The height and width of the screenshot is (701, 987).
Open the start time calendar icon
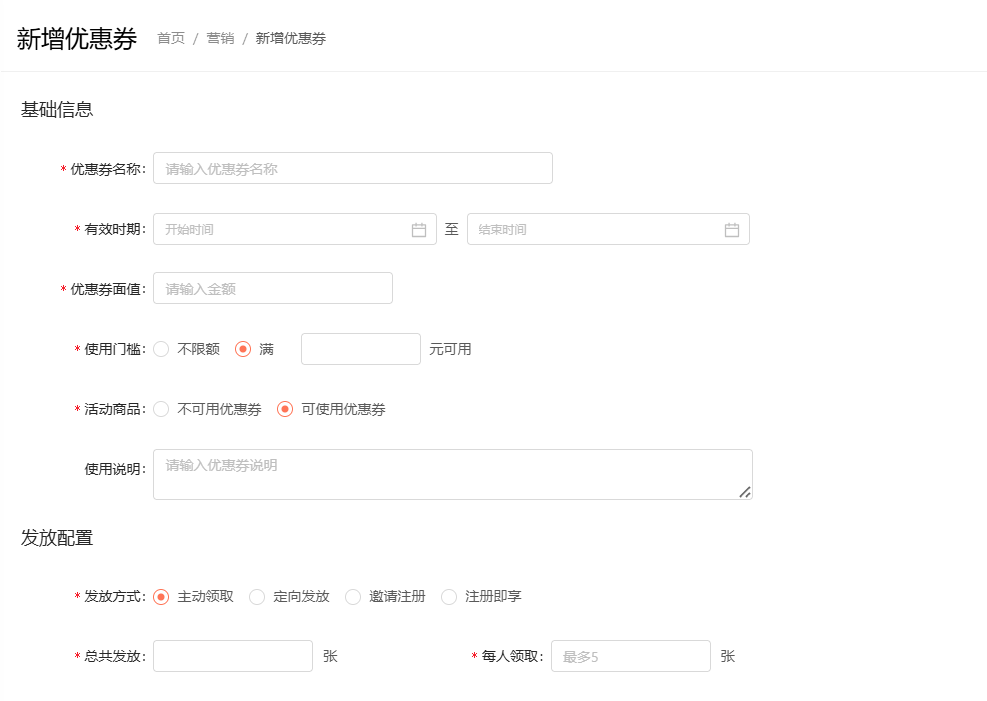419,230
